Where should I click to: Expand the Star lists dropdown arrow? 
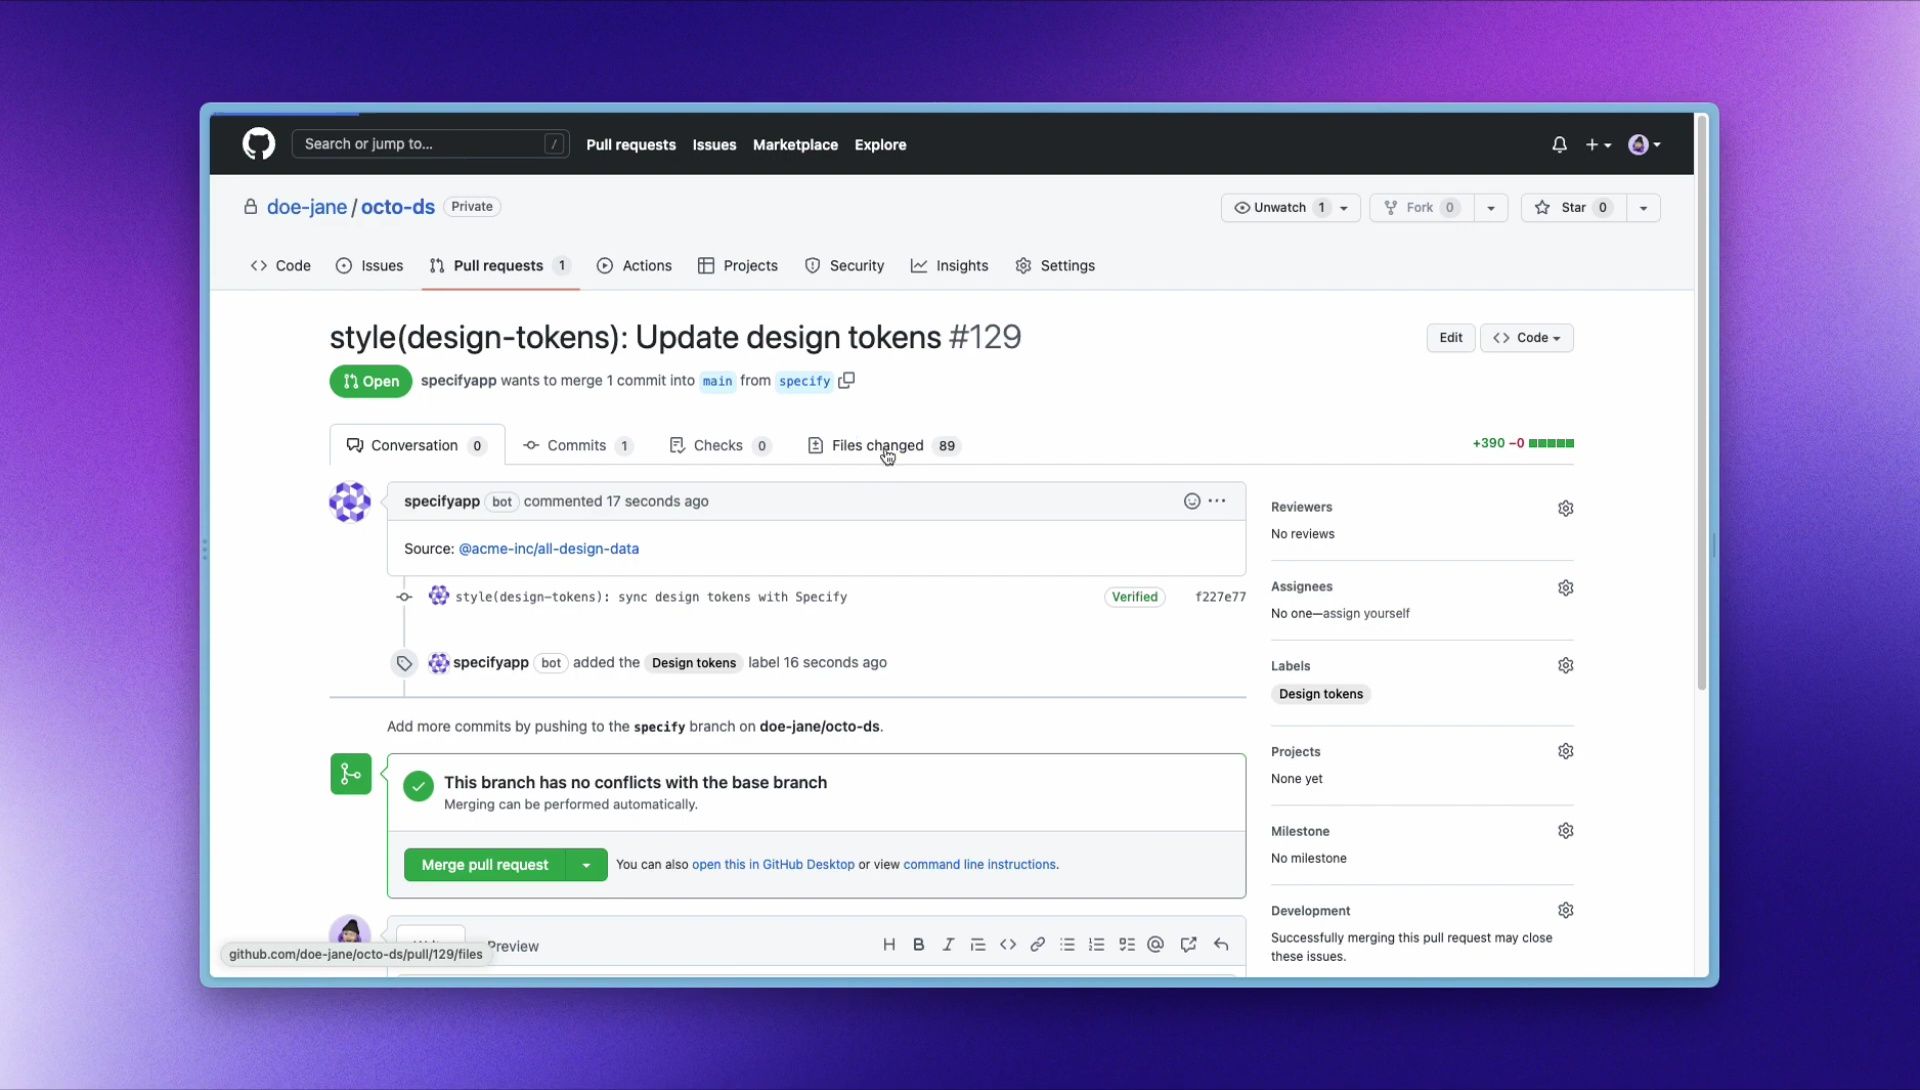tap(1643, 208)
